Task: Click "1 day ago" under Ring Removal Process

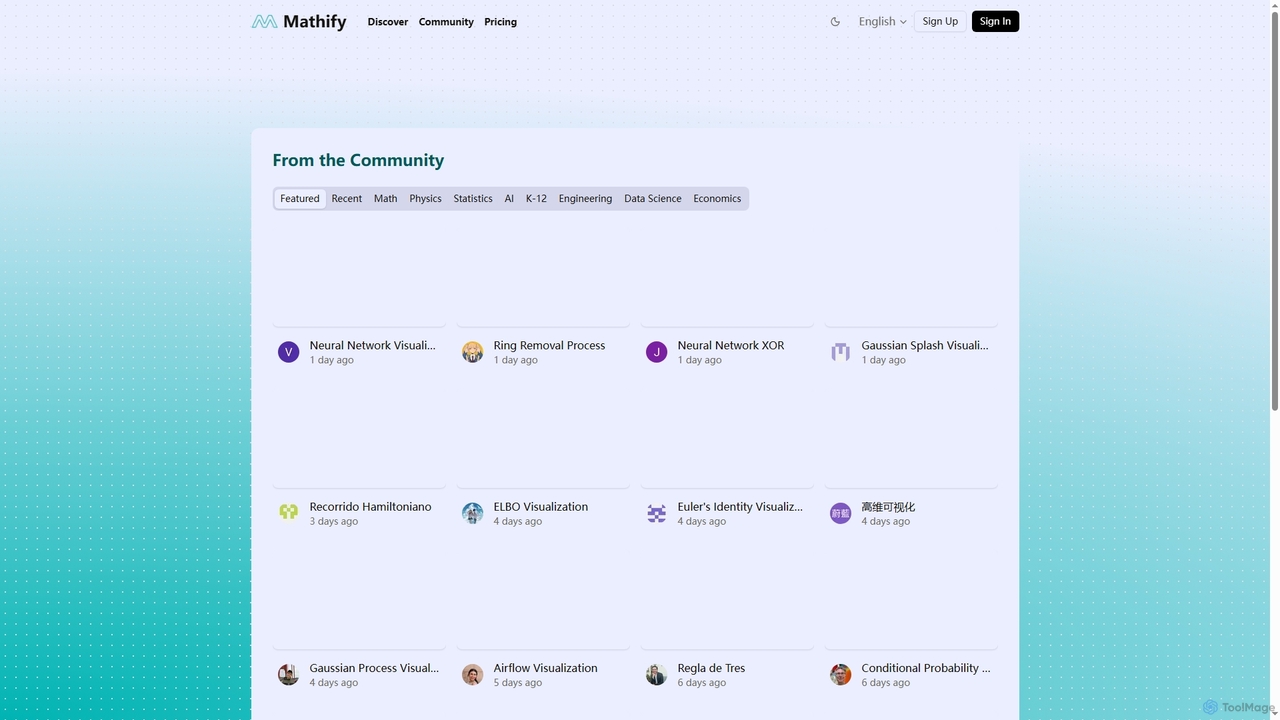Action: click(x=516, y=360)
